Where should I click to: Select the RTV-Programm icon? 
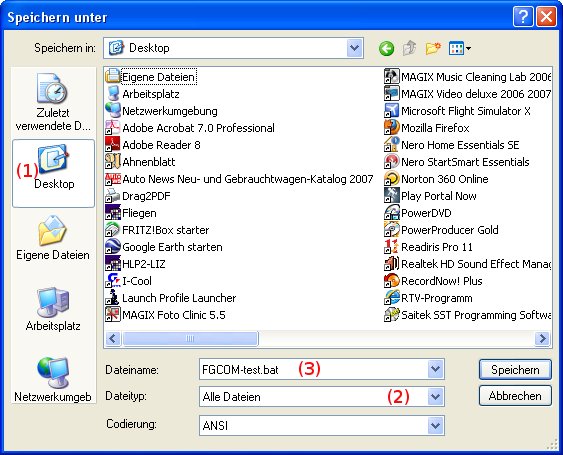coord(391,298)
